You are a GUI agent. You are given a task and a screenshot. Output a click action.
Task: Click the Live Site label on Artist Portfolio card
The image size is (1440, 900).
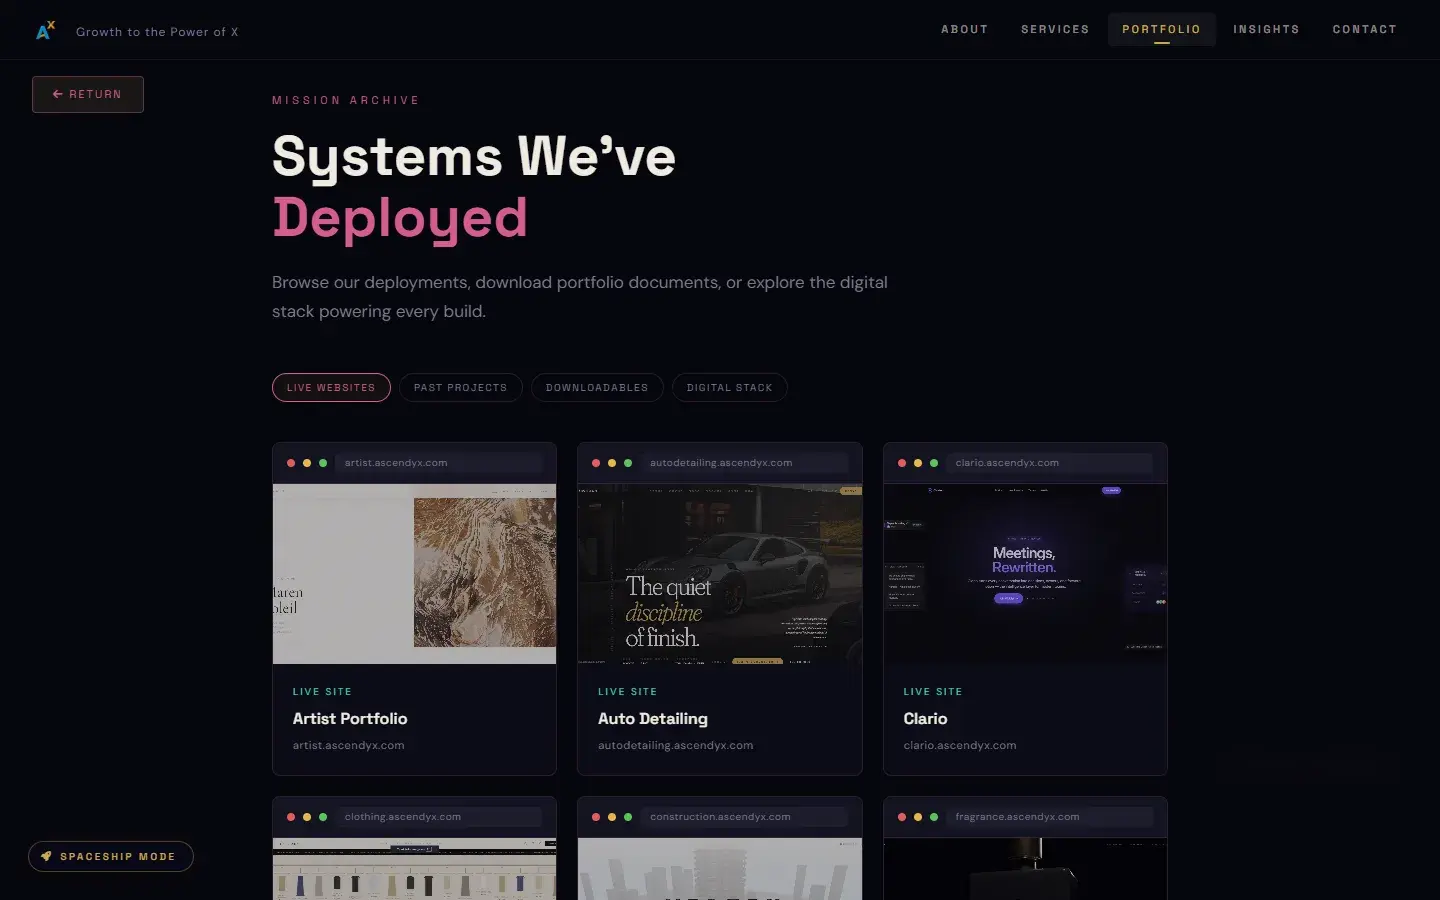322,692
